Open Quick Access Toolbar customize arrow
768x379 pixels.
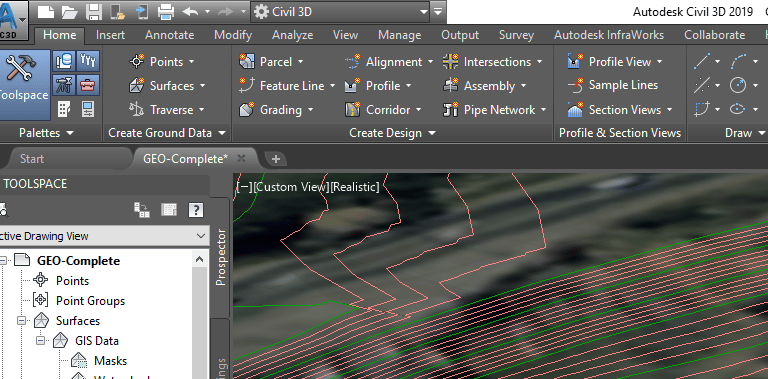click(x=438, y=11)
